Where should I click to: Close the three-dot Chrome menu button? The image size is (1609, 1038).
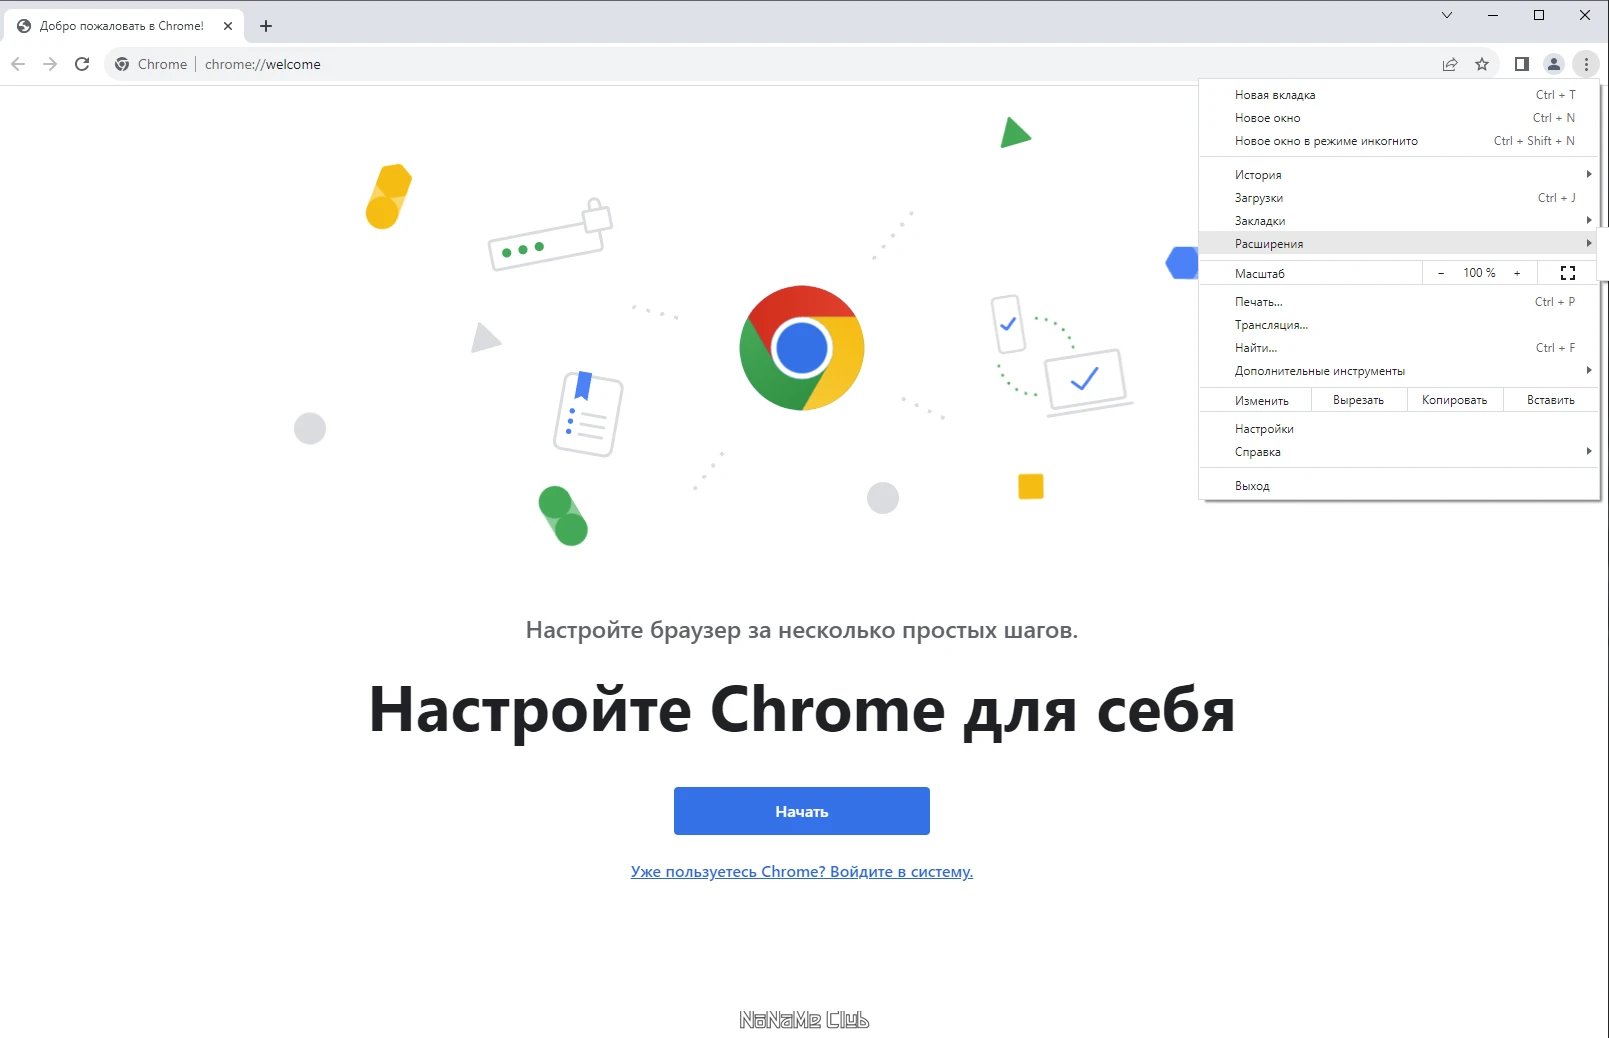[x=1586, y=64]
